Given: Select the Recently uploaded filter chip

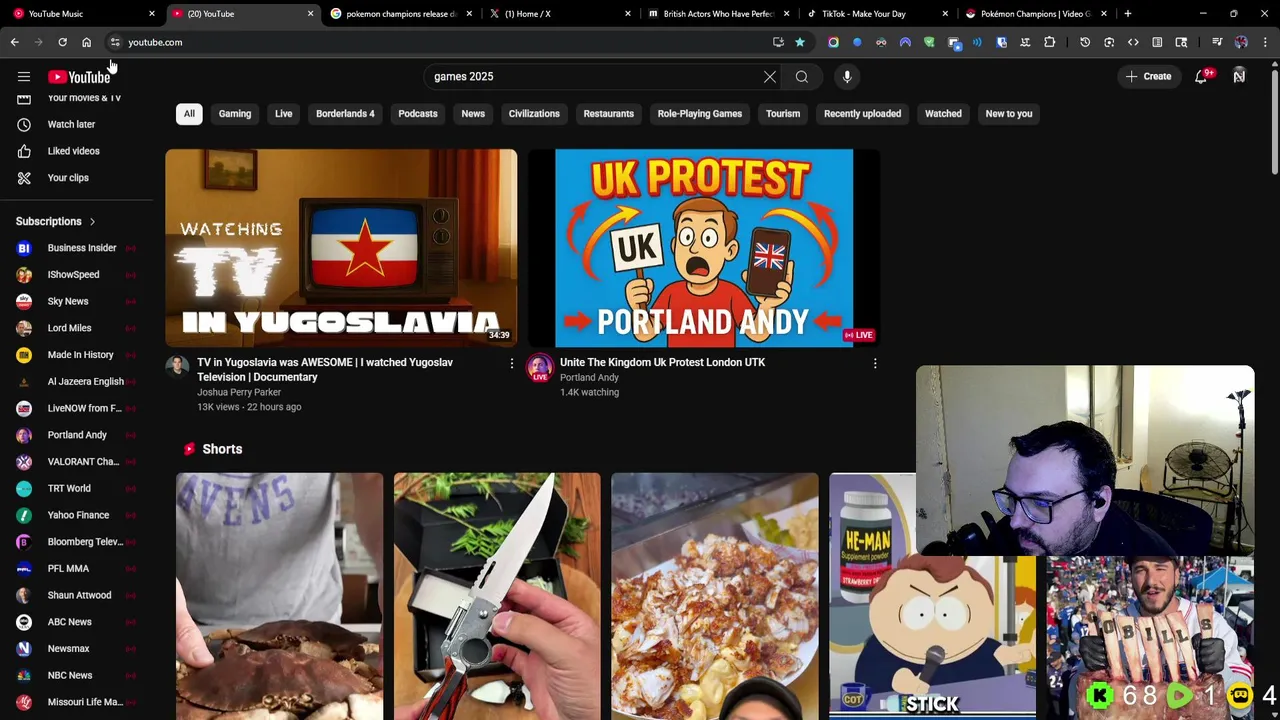Looking at the screenshot, I should point(862,114).
